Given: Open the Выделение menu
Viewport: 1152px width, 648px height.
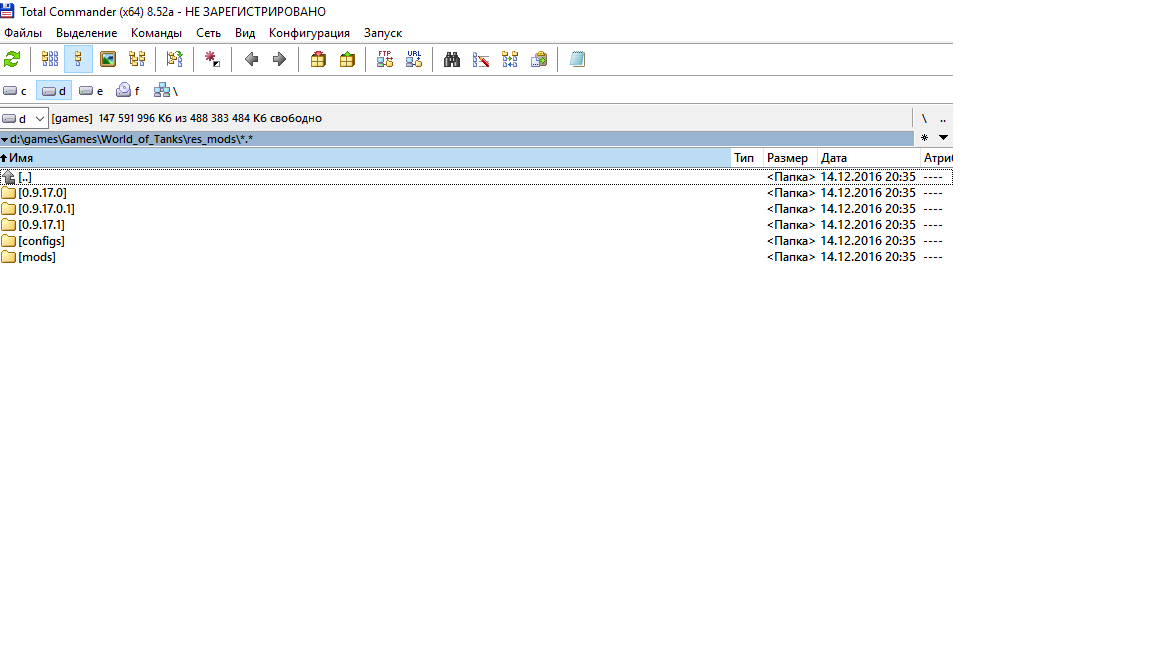Looking at the screenshot, I should (87, 33).
